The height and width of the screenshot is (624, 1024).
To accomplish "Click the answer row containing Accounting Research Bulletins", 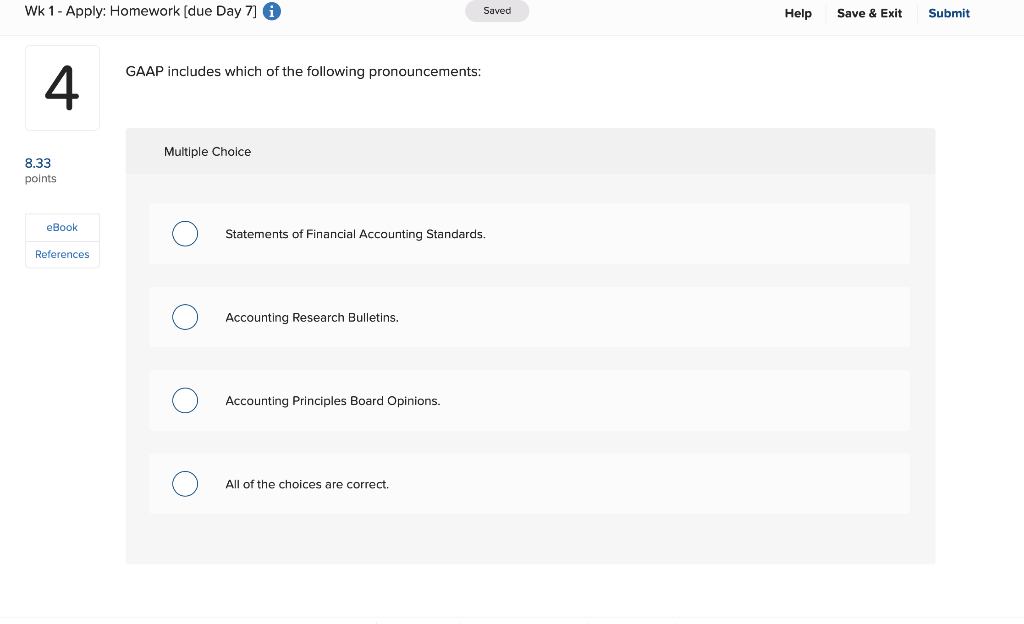I will point(530,317).
